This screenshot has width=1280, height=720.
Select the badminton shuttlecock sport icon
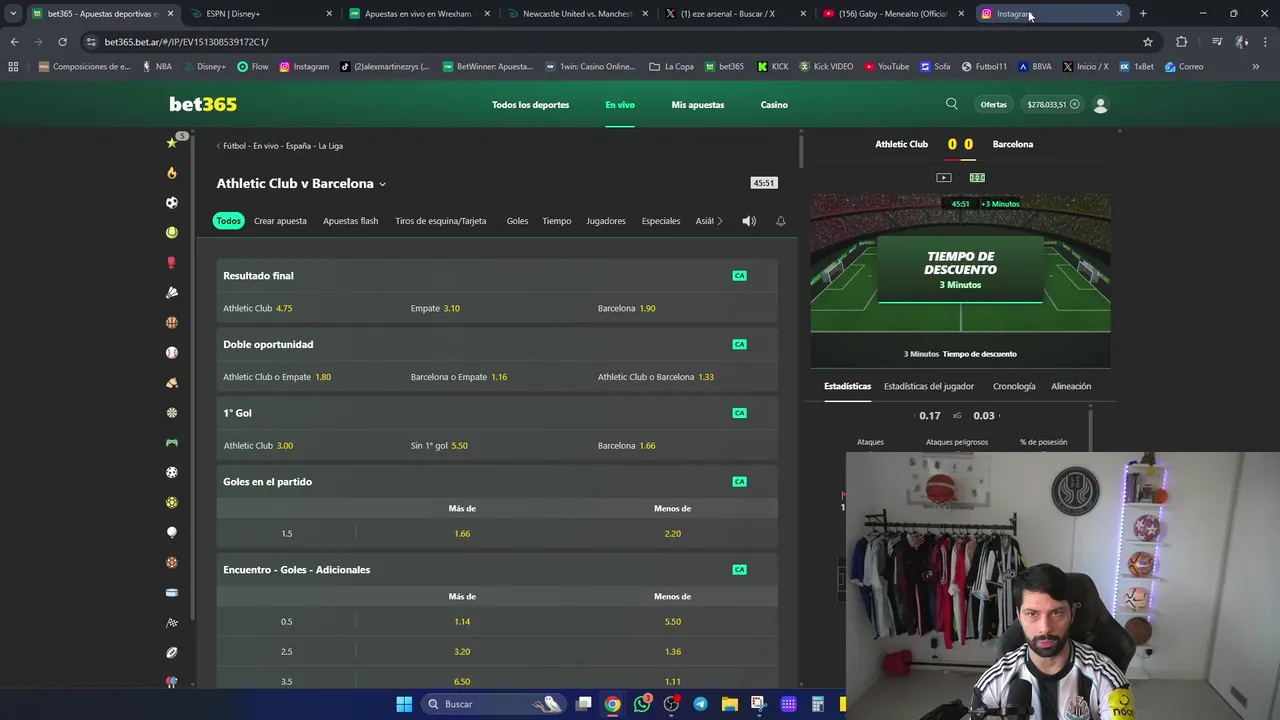point(172,293)
